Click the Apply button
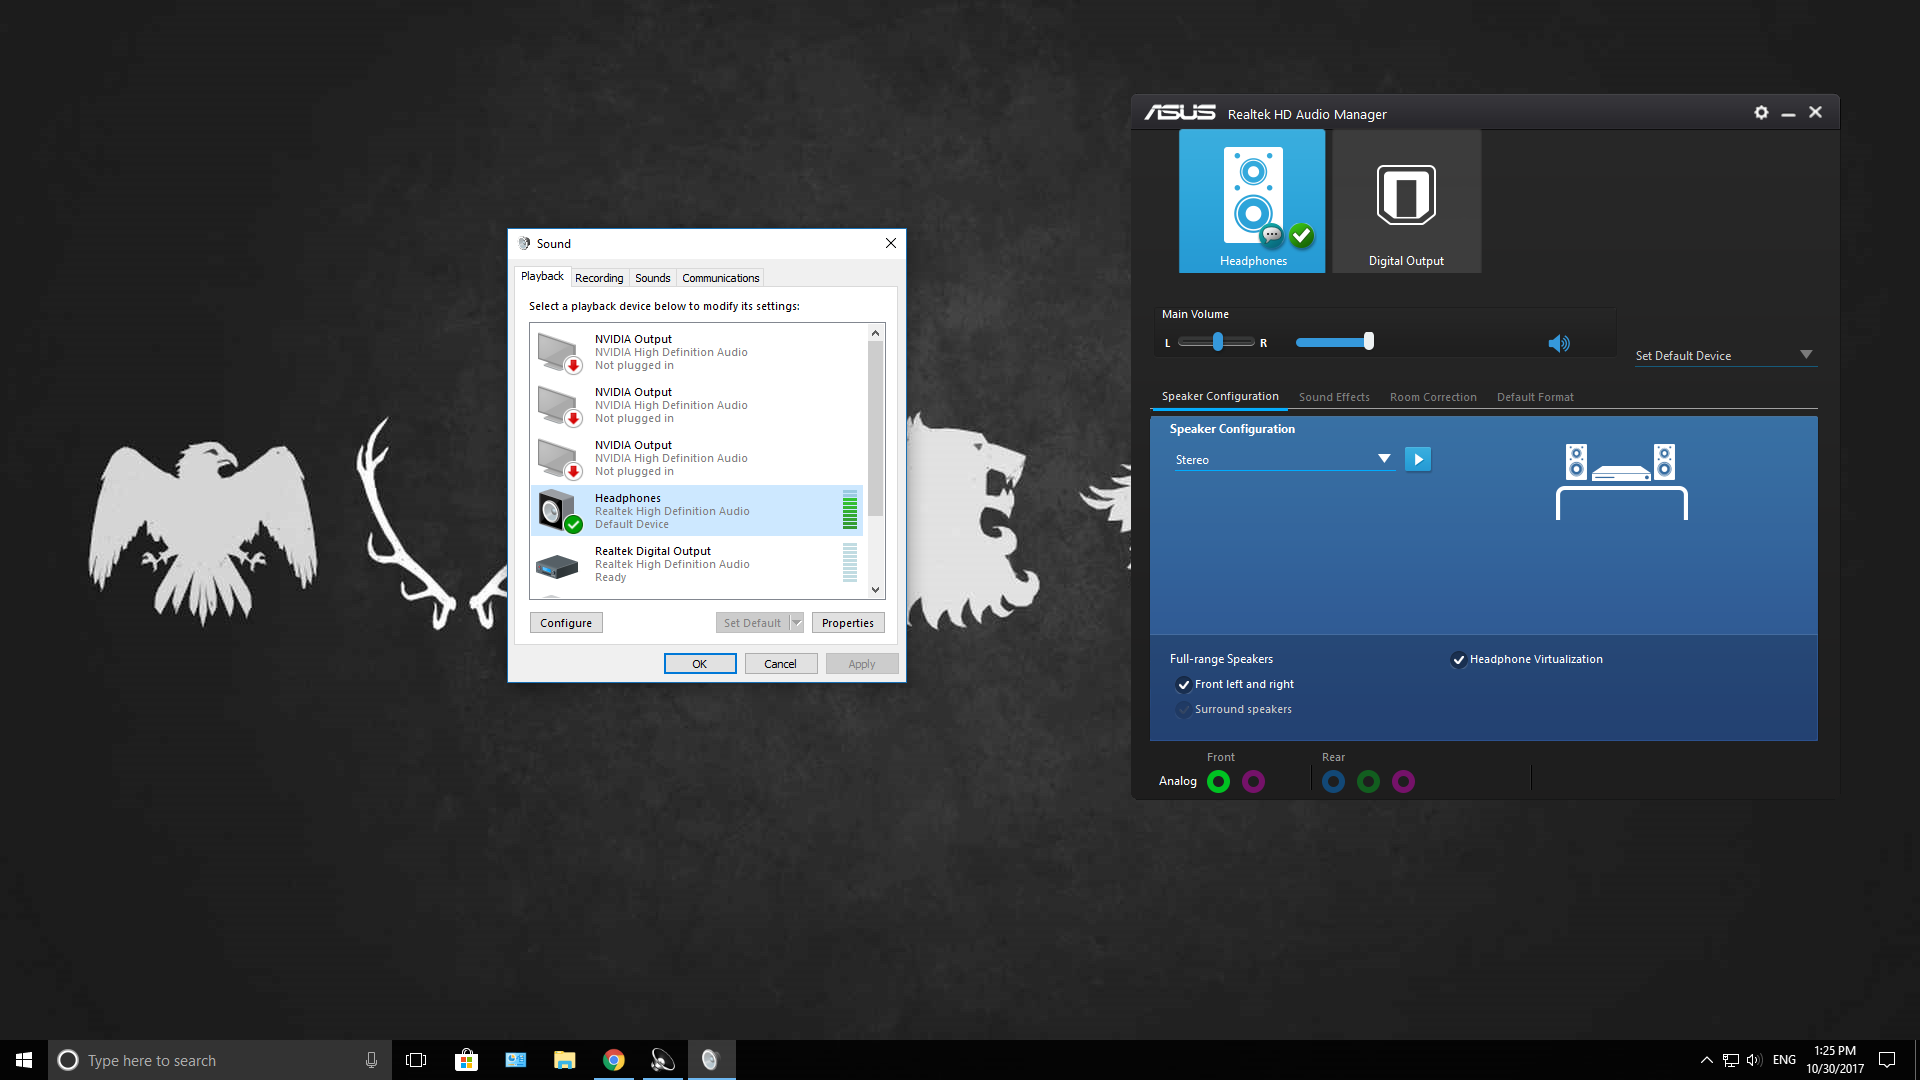This screenshot has height=1080, width=1920. [x=862, y=664]
